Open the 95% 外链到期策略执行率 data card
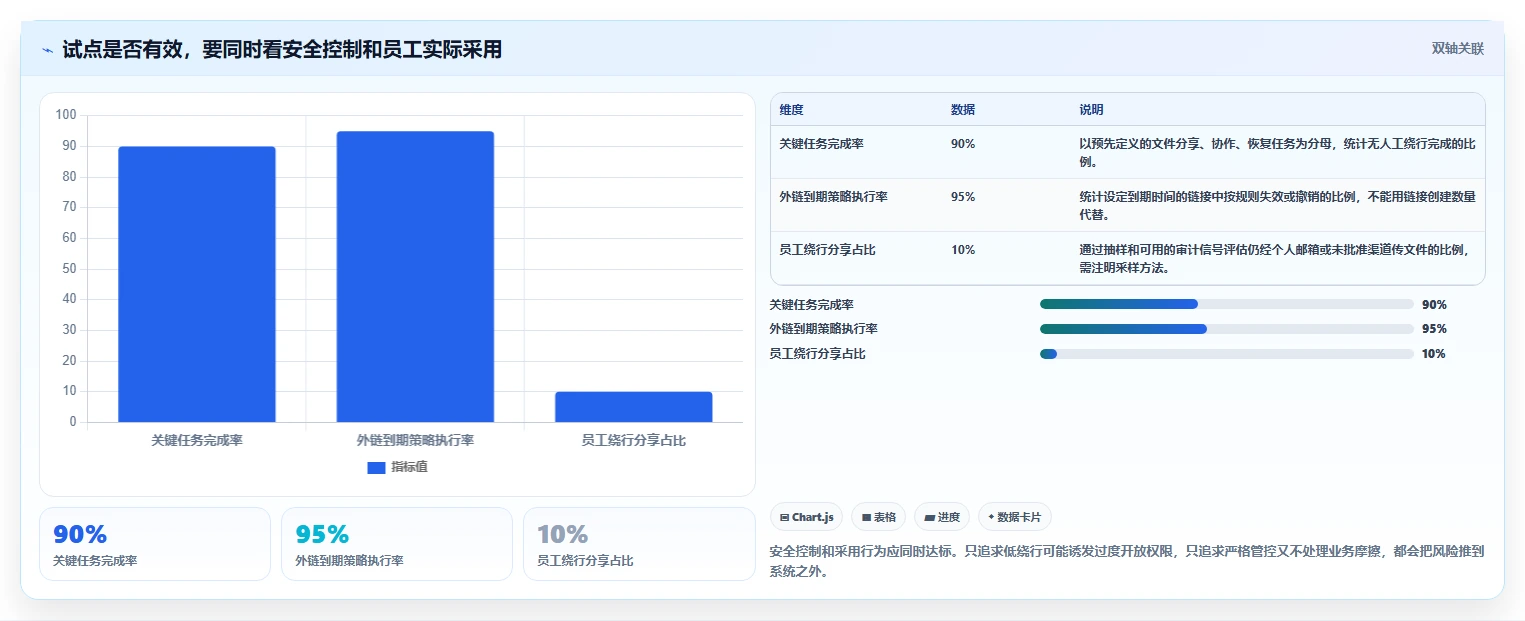 tap(397, 544)
